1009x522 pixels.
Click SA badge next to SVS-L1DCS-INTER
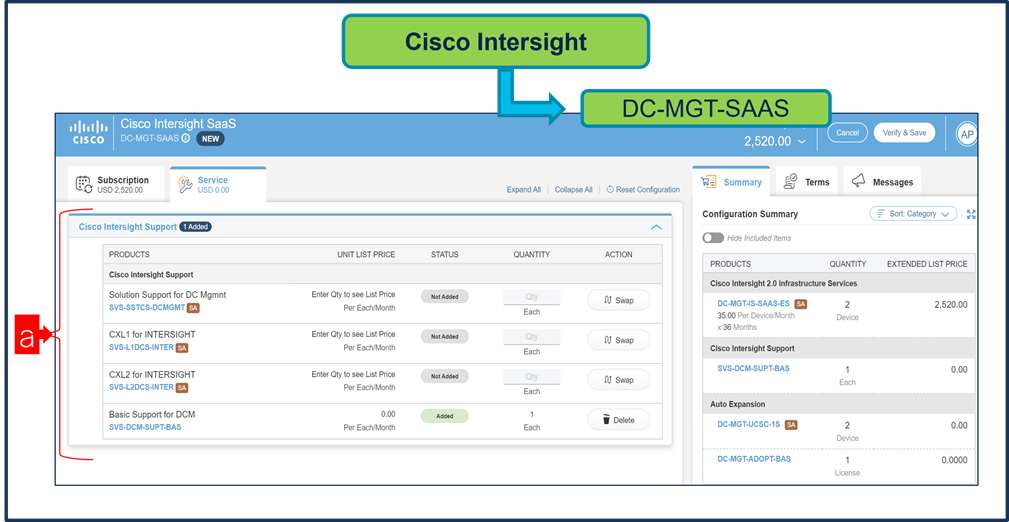[x=182, y=348]
